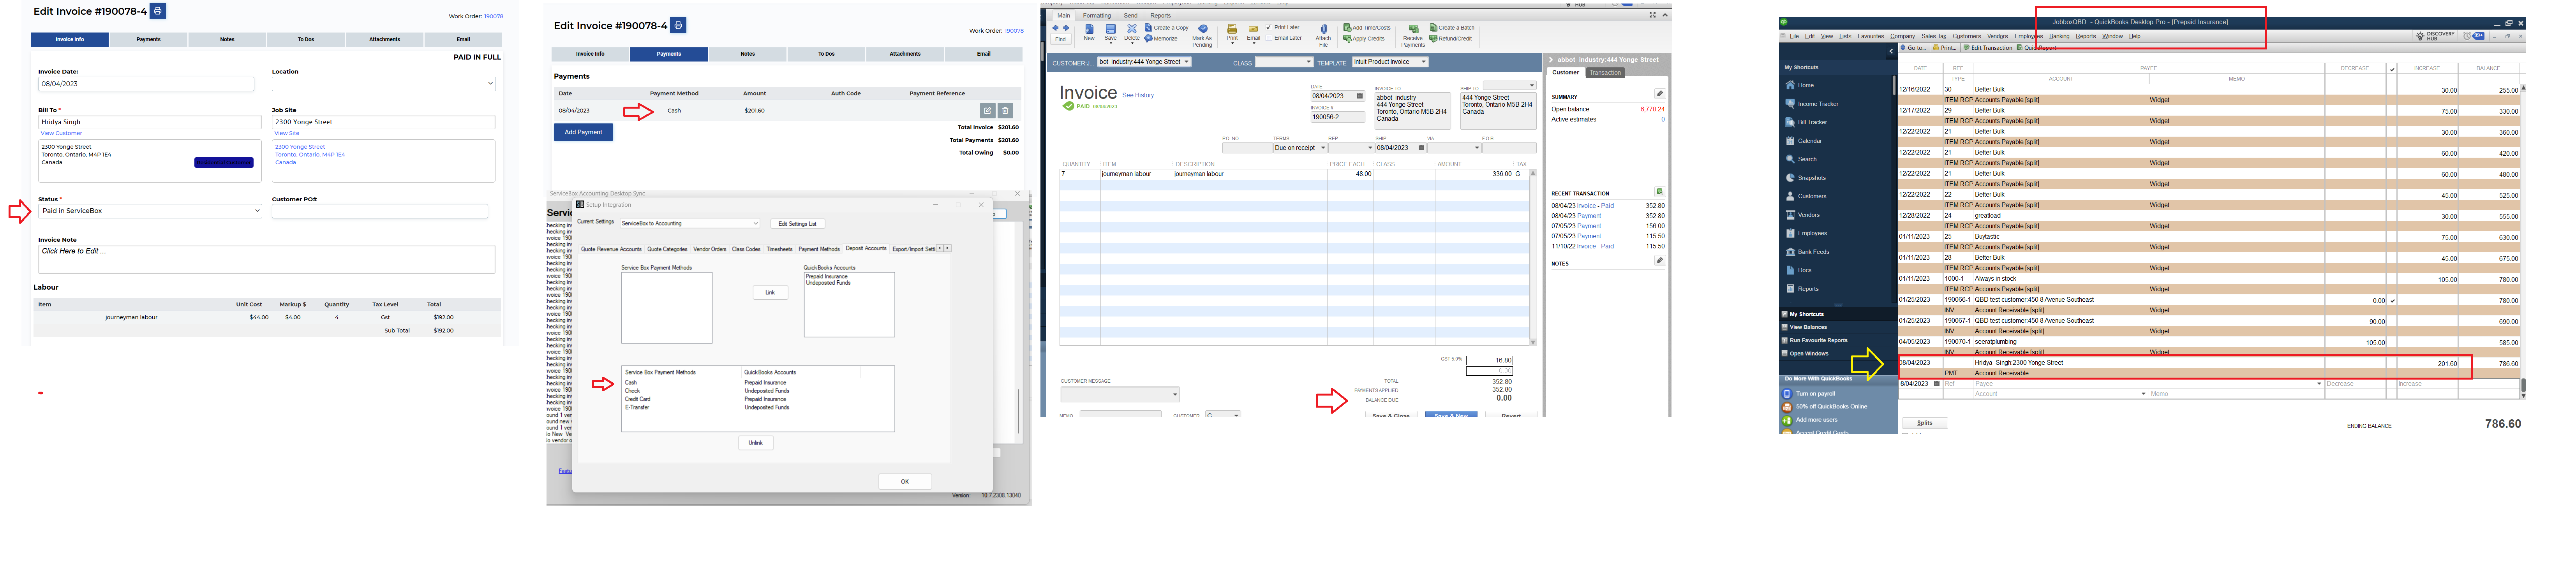Enable the Email Later checkbox

(1269, 38)
